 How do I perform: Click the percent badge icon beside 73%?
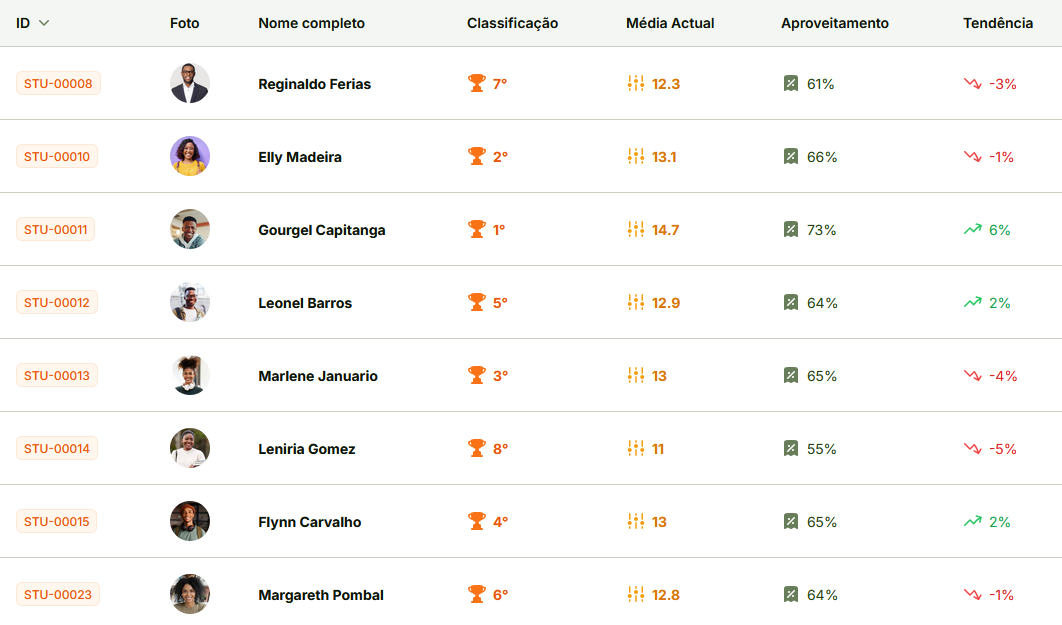point(791,229)
